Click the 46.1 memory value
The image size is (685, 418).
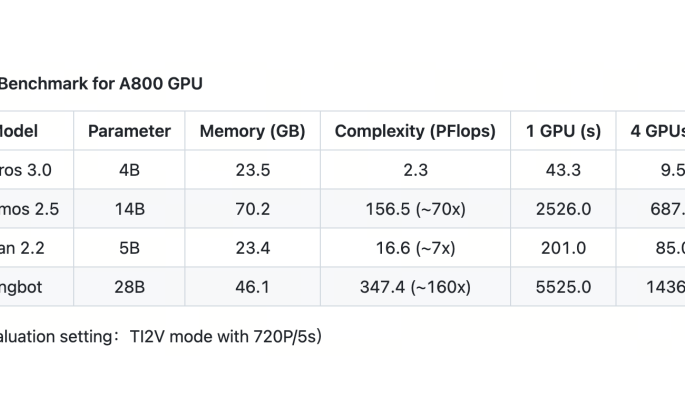coord(252,287)
